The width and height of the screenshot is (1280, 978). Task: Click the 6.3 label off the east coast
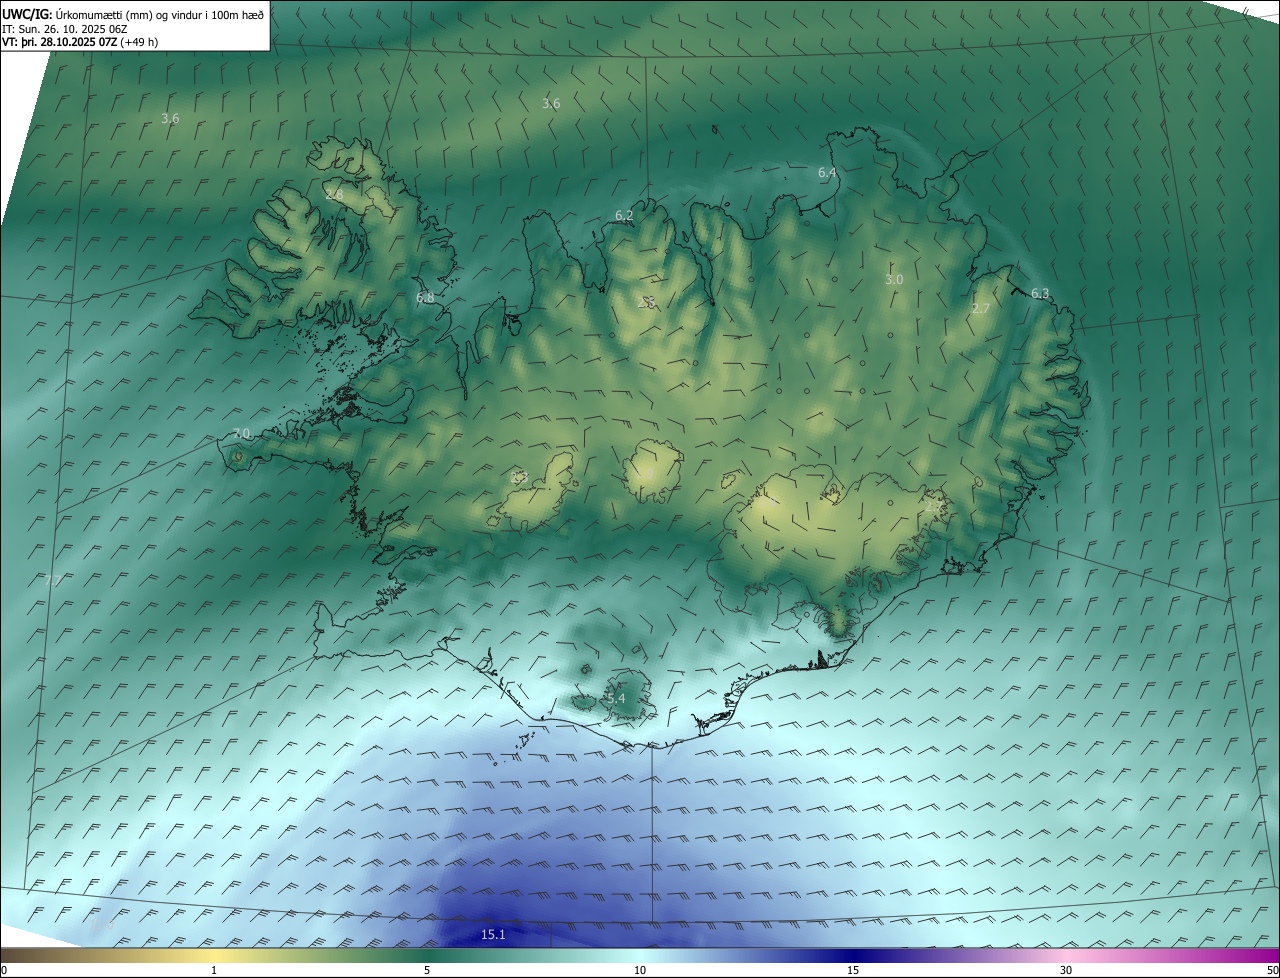pos(1040,293)
